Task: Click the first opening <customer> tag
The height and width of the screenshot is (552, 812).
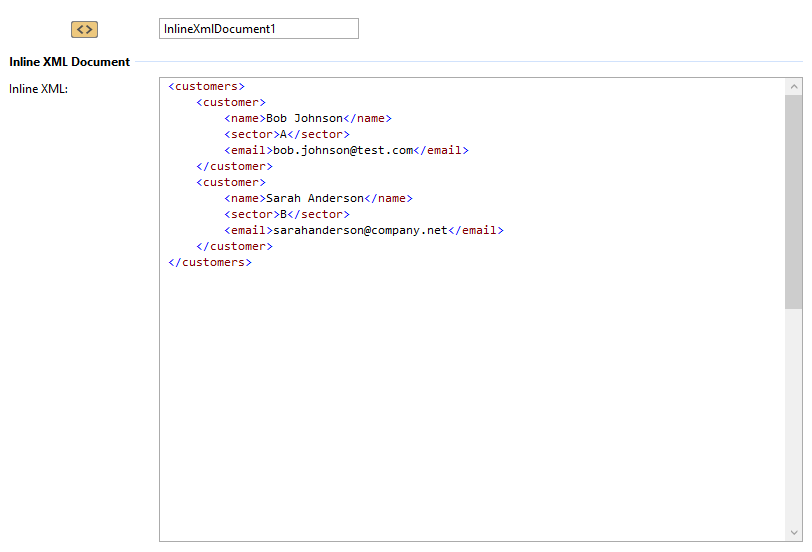Action: pos(231,102)
